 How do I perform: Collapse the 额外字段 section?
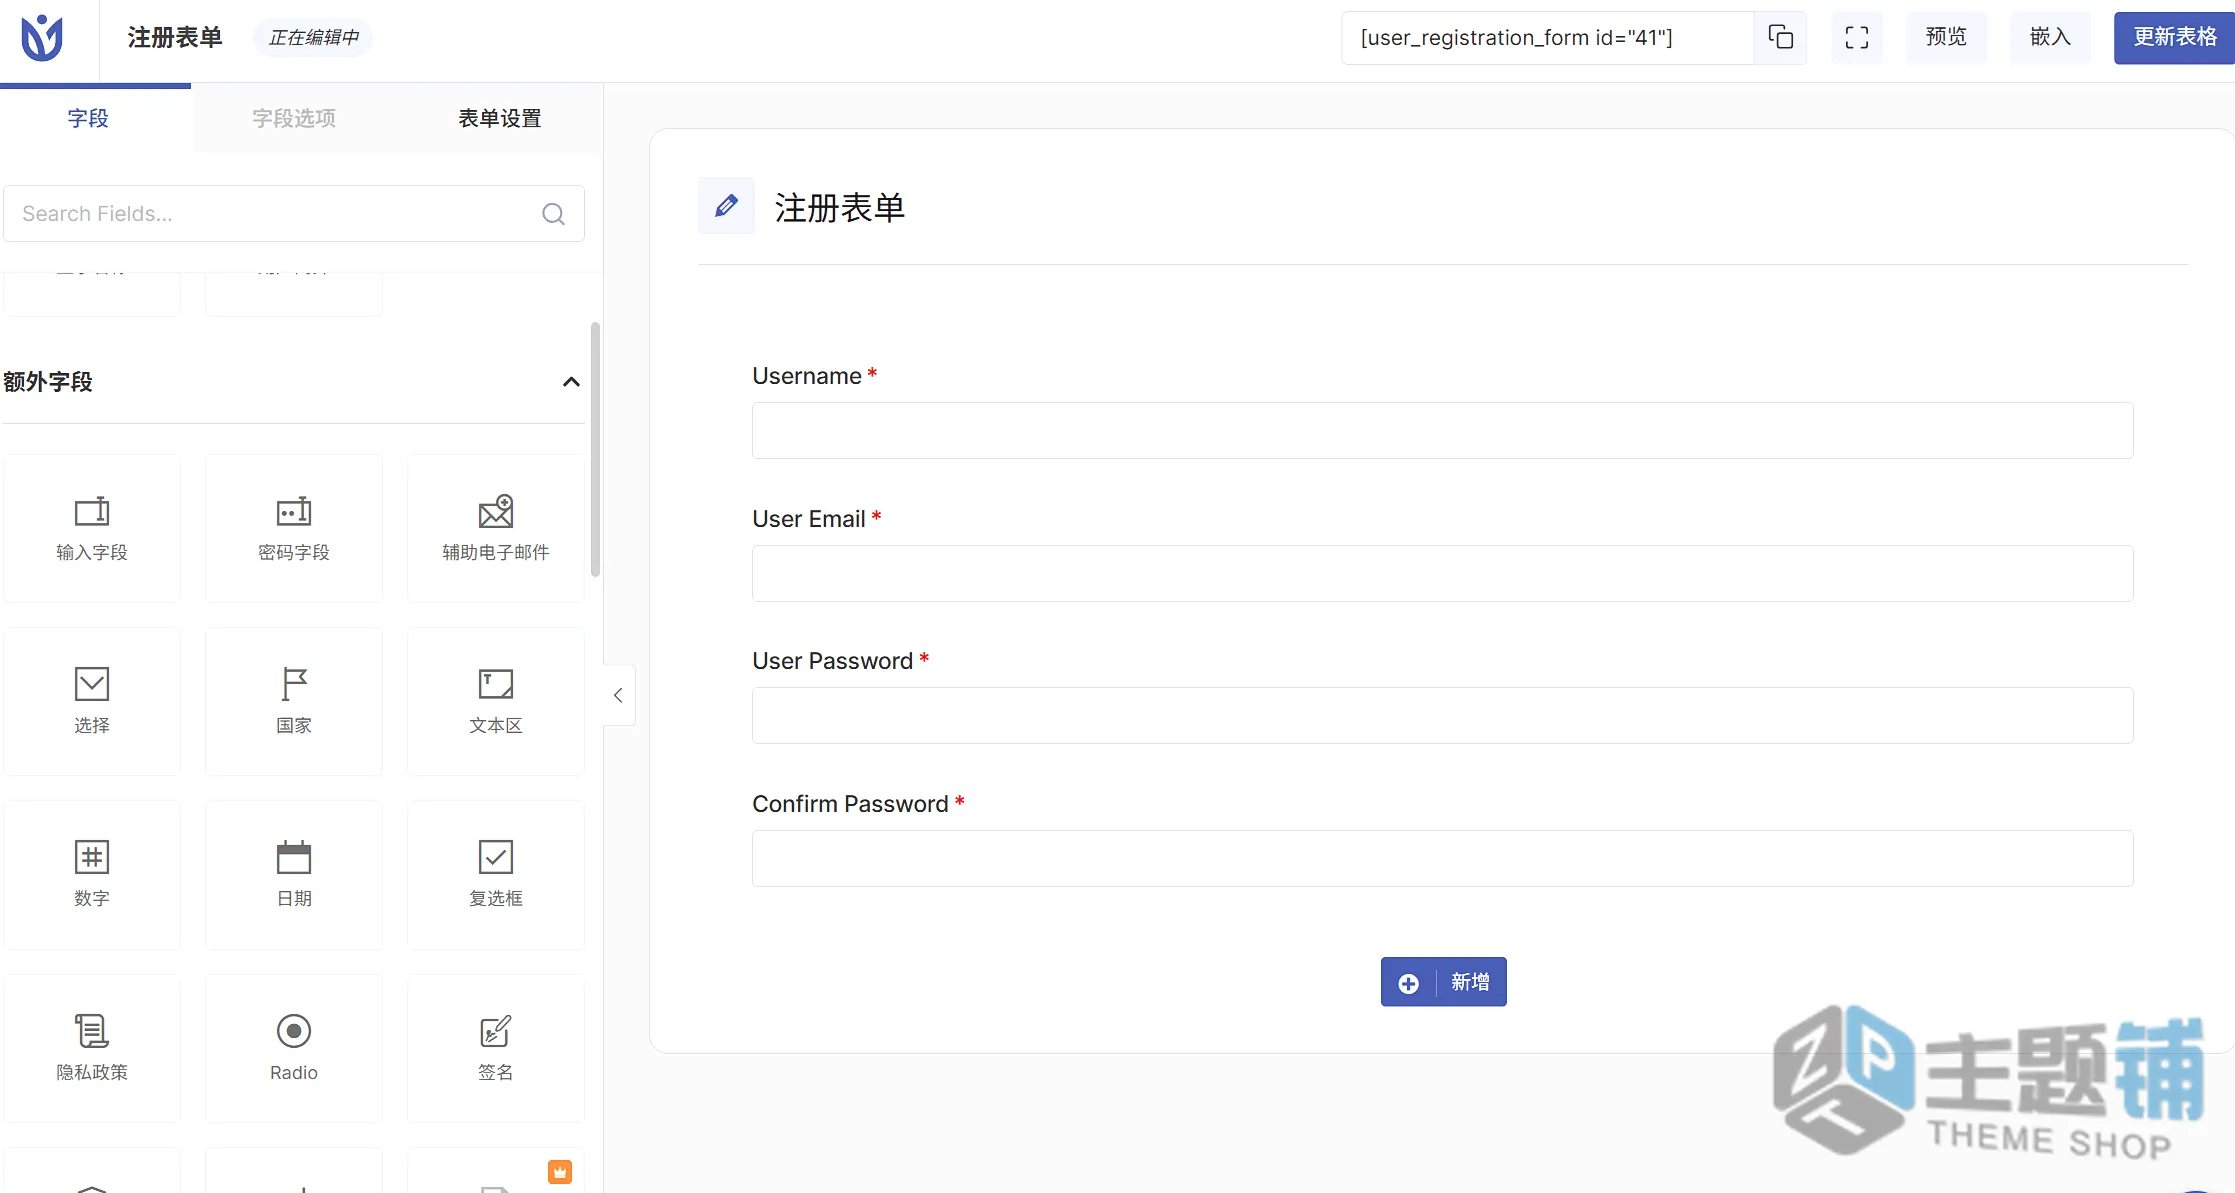[571, 382]
